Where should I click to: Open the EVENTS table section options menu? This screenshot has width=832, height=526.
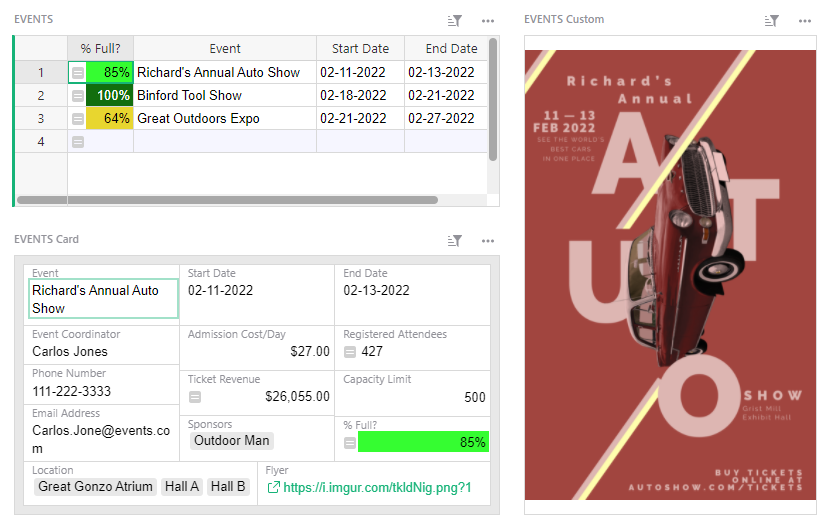[488, 20]
